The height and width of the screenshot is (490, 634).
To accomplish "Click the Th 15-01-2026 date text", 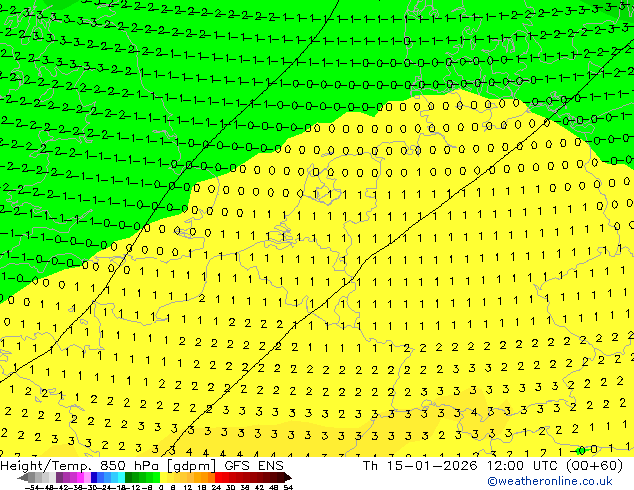I will [420, 466].
